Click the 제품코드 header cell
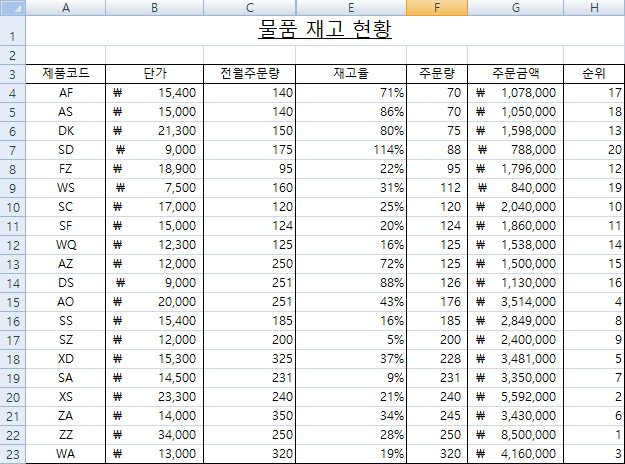625x464 pixels. click(66, 74)
